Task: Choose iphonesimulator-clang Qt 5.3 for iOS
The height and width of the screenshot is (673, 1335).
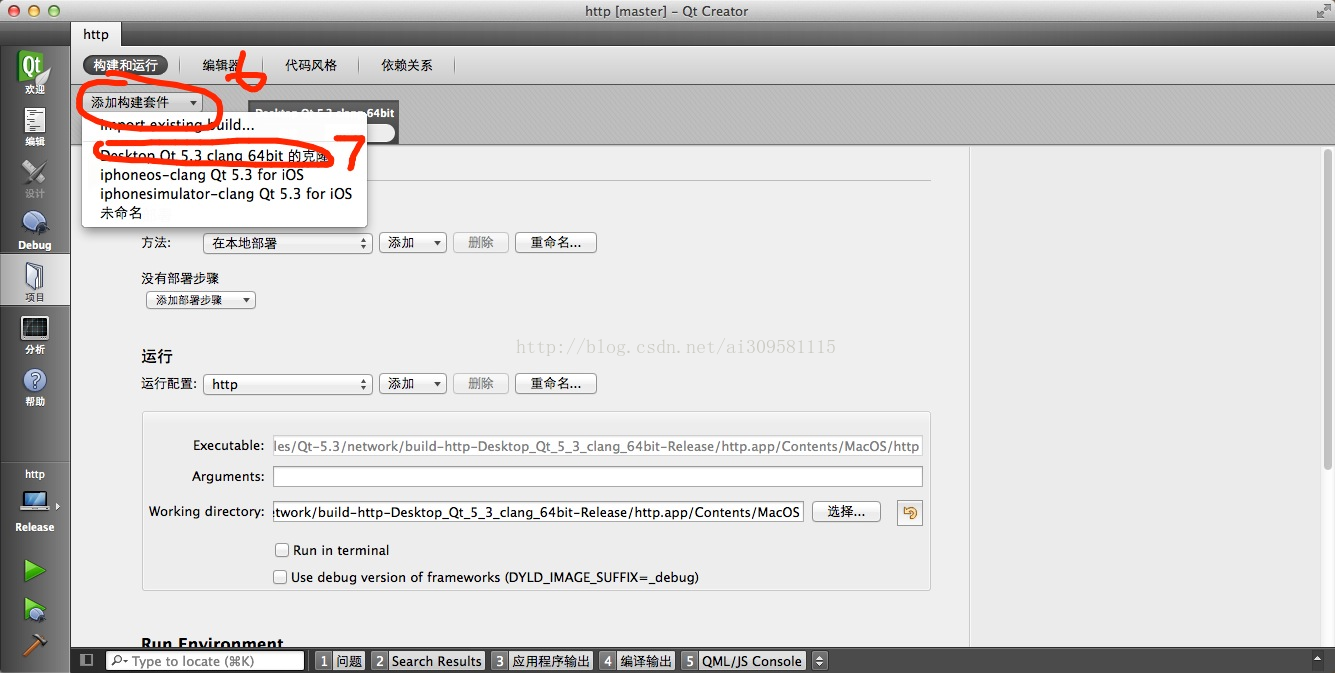Action: 224,194
